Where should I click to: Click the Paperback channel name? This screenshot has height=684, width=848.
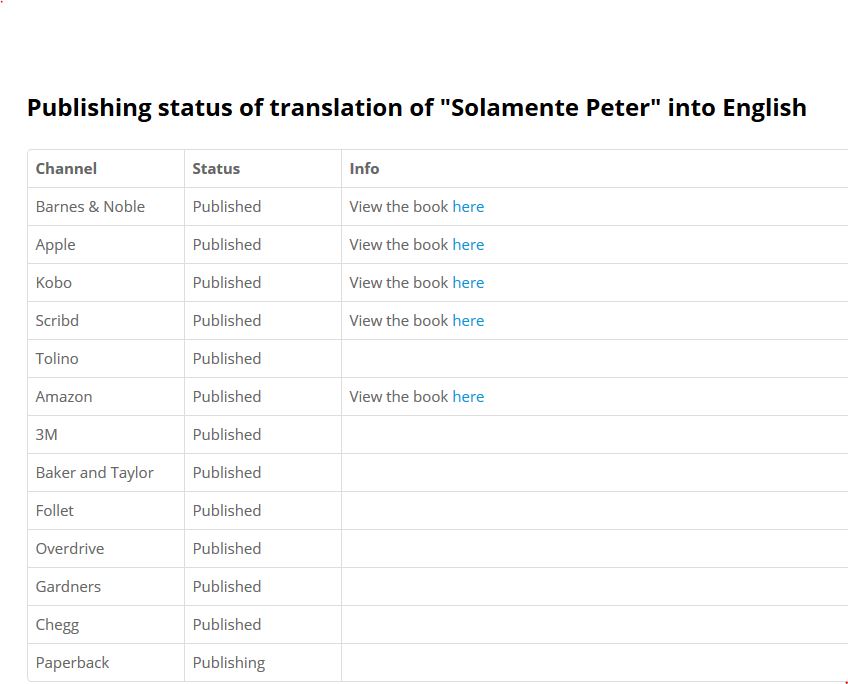click(x=73, y=663)
